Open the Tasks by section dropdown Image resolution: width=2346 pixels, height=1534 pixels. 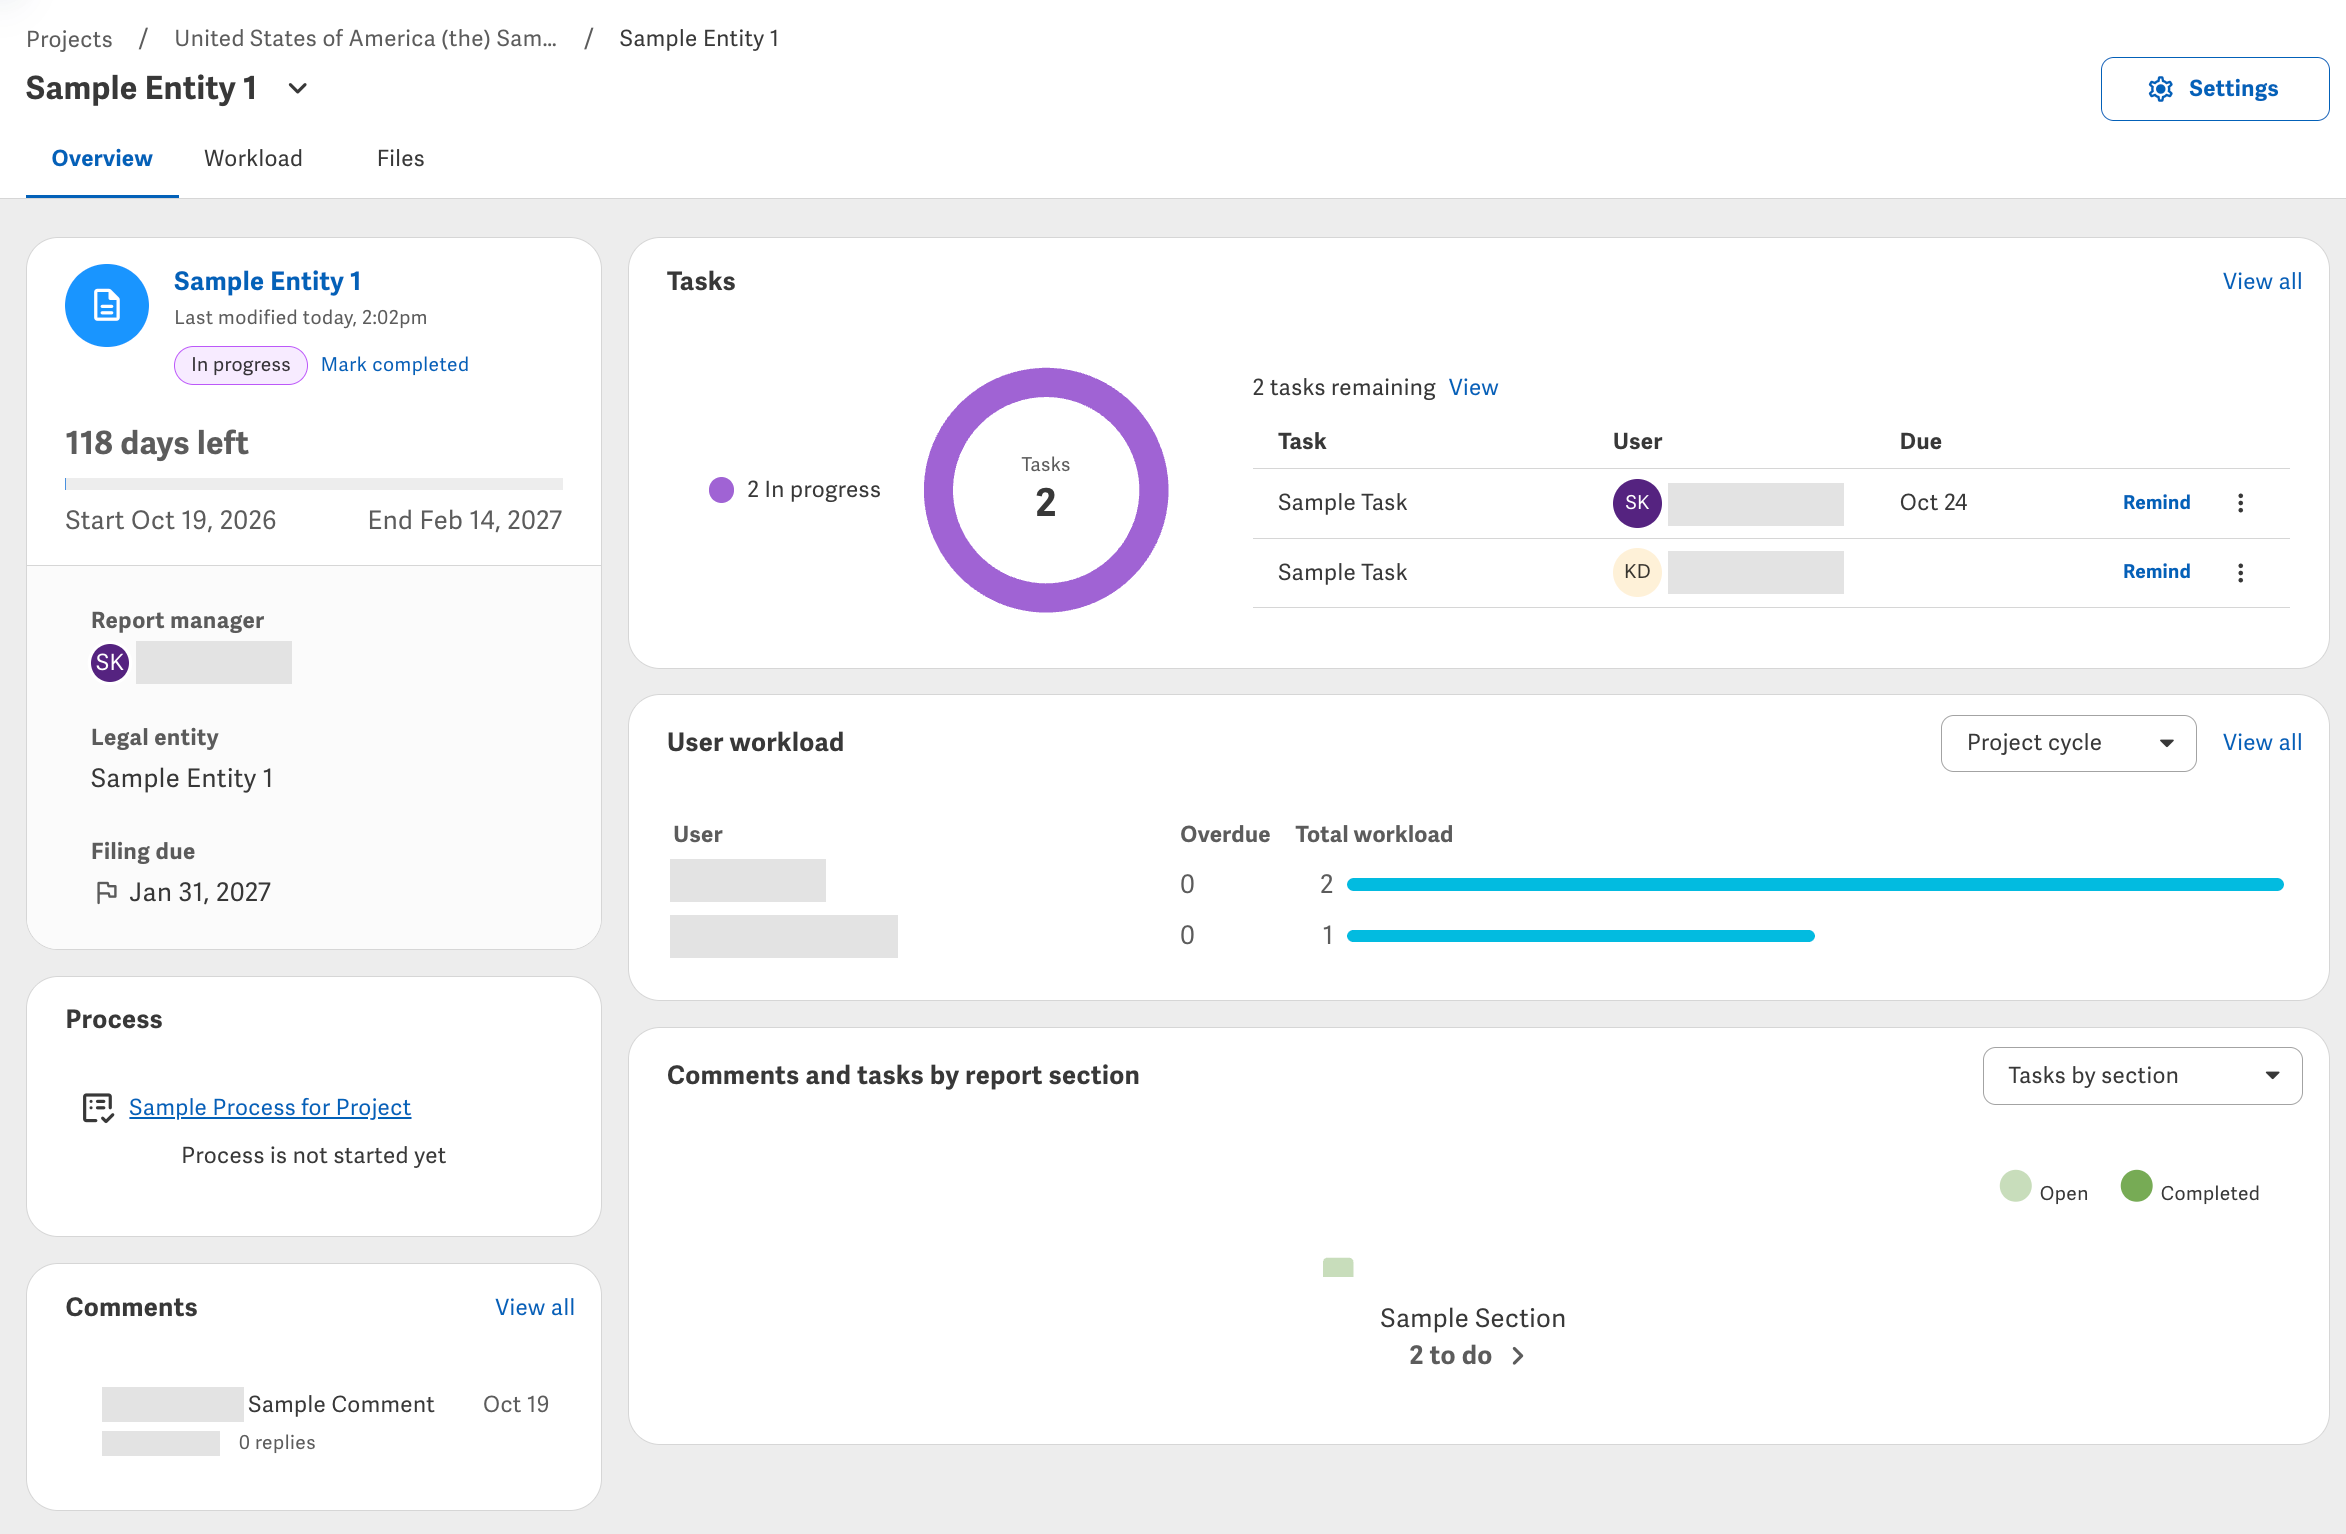tap(2142, 1076)
